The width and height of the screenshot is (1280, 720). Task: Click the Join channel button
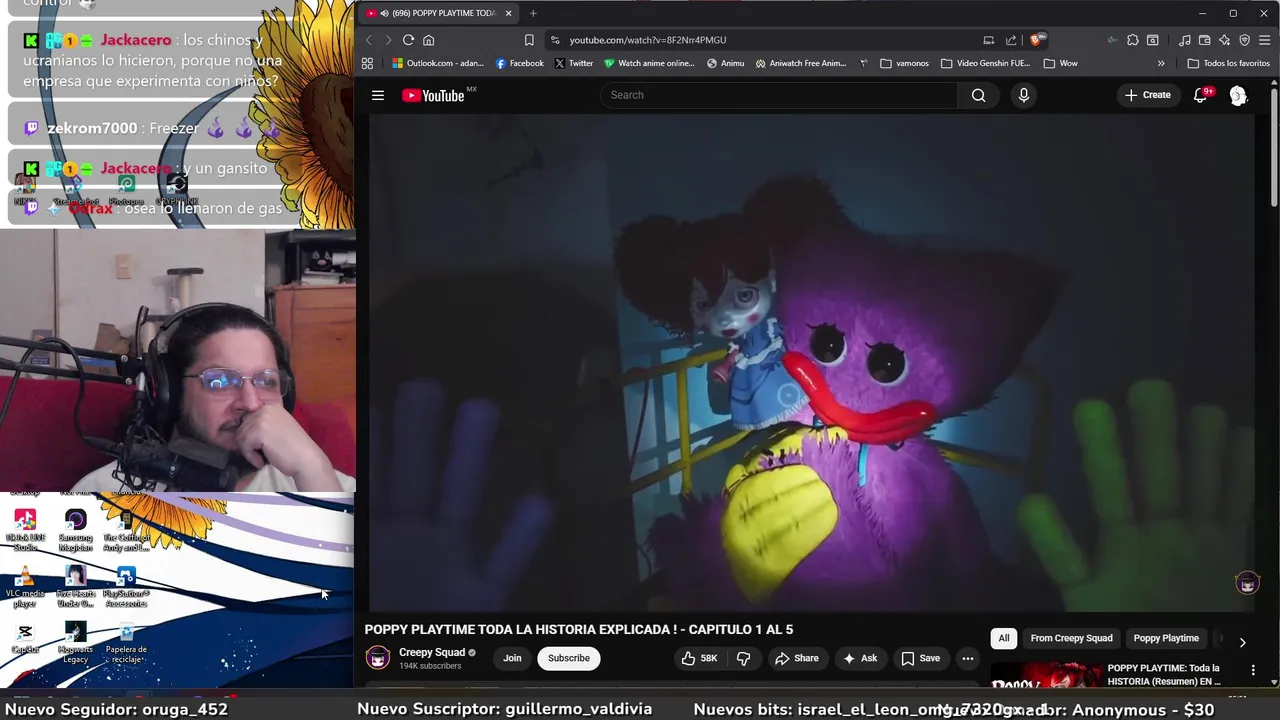(512, 658)
